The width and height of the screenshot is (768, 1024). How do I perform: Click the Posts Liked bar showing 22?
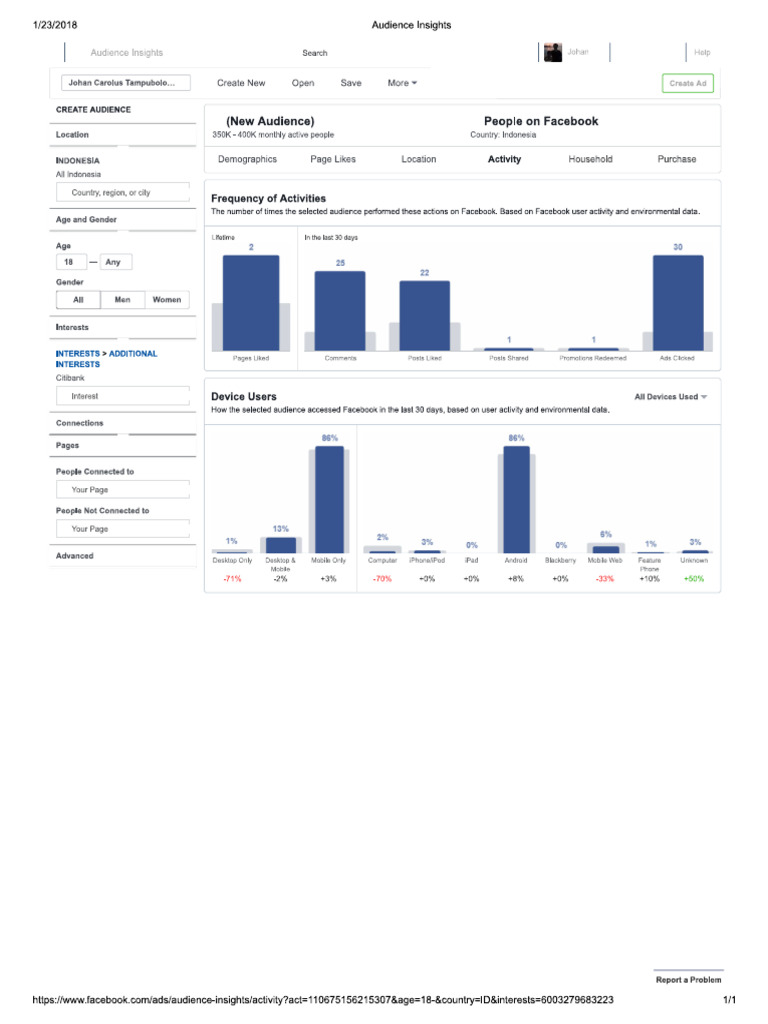pyautogui.click(x=424, y=316)
